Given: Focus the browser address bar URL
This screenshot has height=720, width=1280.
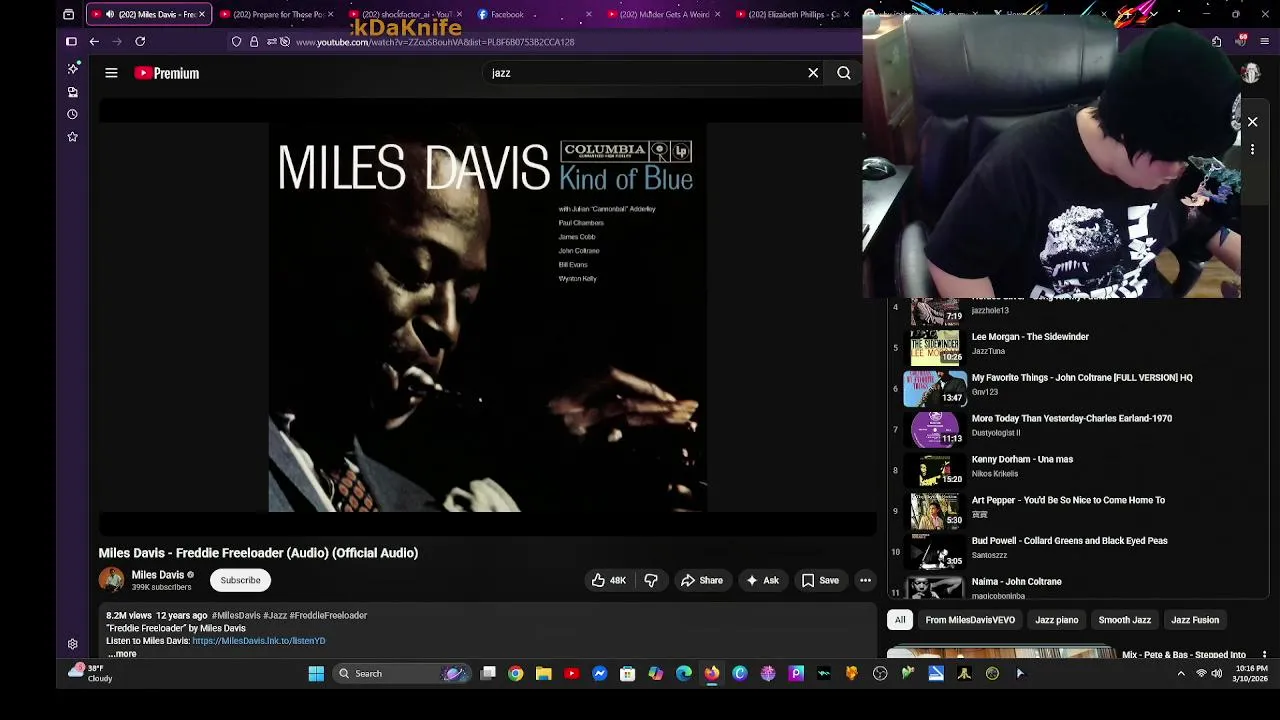Looking at the screenshot, I should pos(434,42).
